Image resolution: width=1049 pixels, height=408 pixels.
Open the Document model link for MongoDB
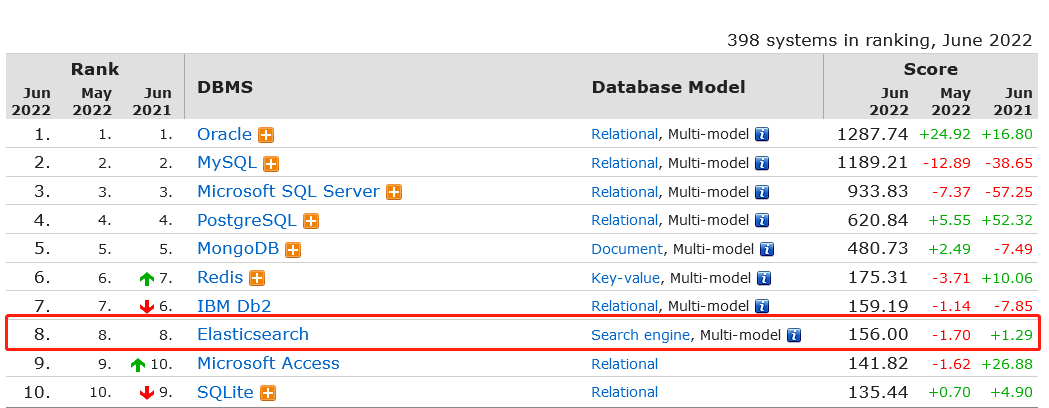pos(627,249)
